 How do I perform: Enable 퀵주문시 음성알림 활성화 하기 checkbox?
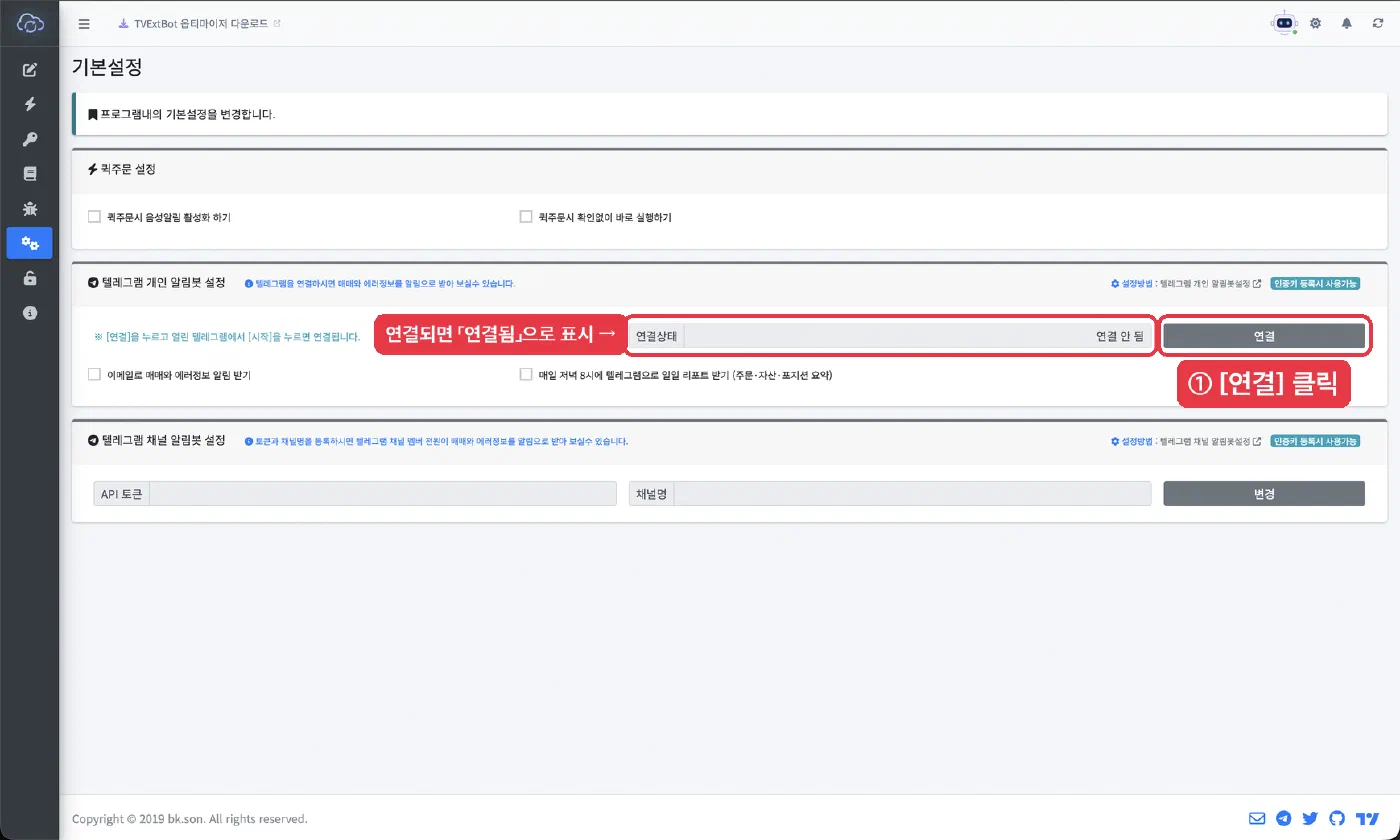[94, 216]
